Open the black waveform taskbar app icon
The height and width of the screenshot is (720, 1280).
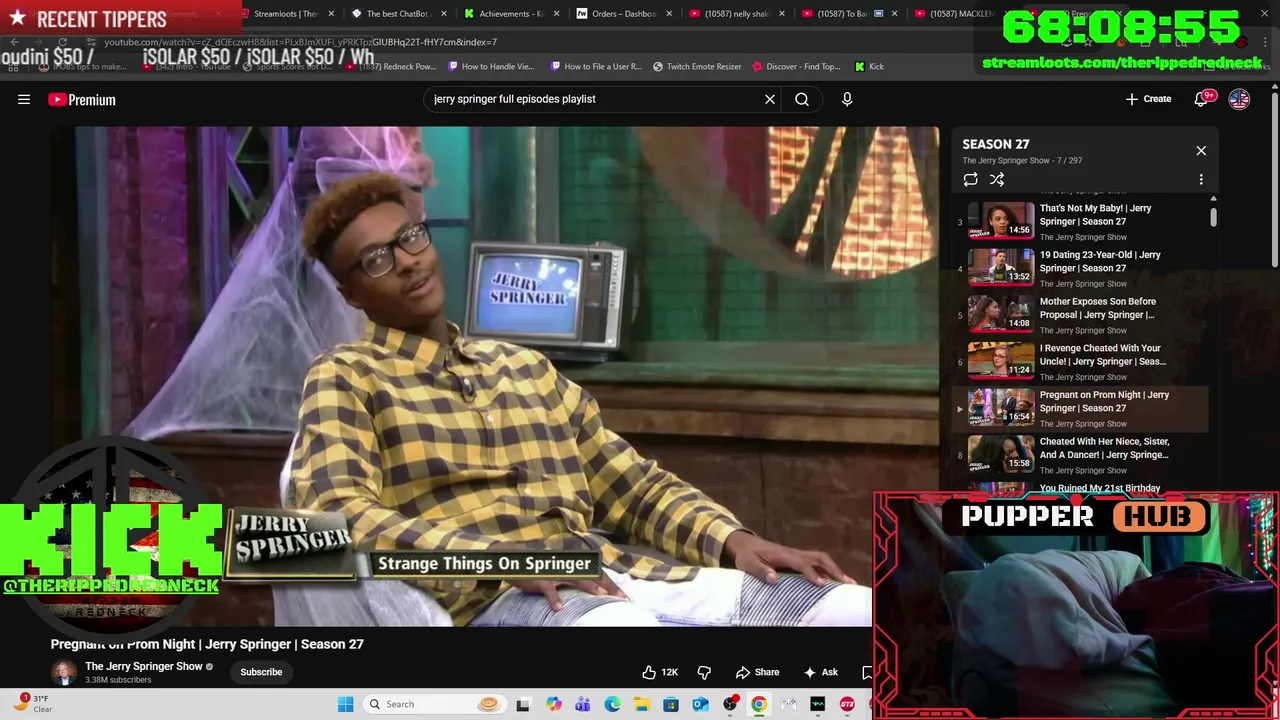click(x=817, y=704)
